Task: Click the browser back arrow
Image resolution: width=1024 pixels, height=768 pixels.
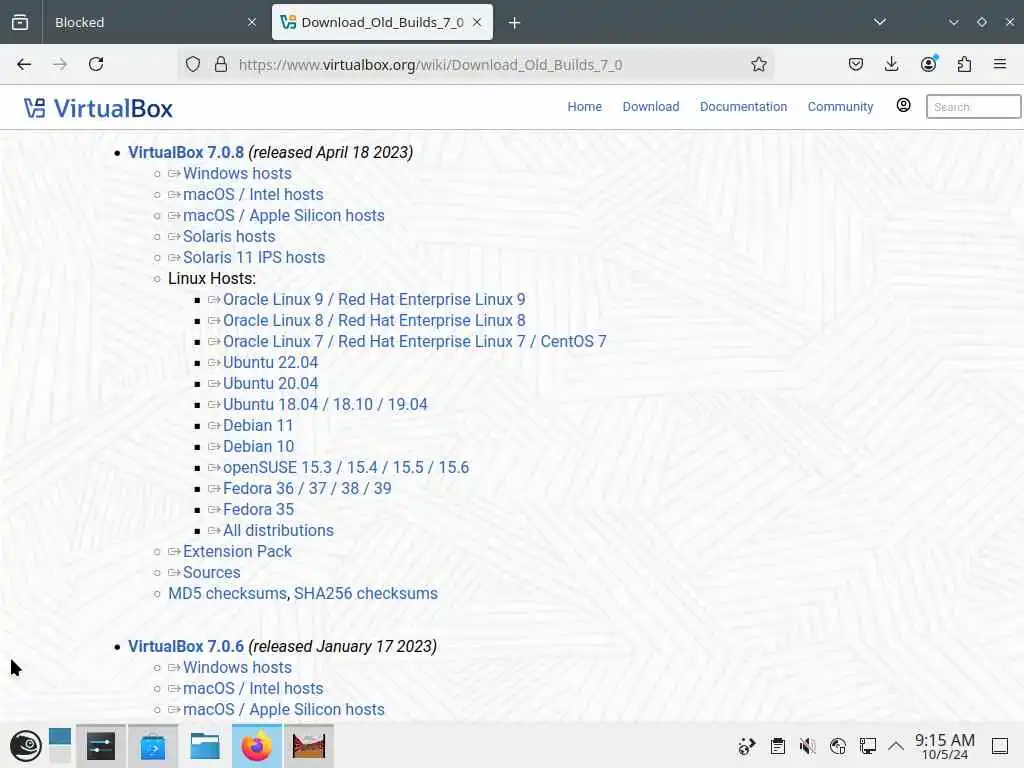Action: [x=24, y=64]
